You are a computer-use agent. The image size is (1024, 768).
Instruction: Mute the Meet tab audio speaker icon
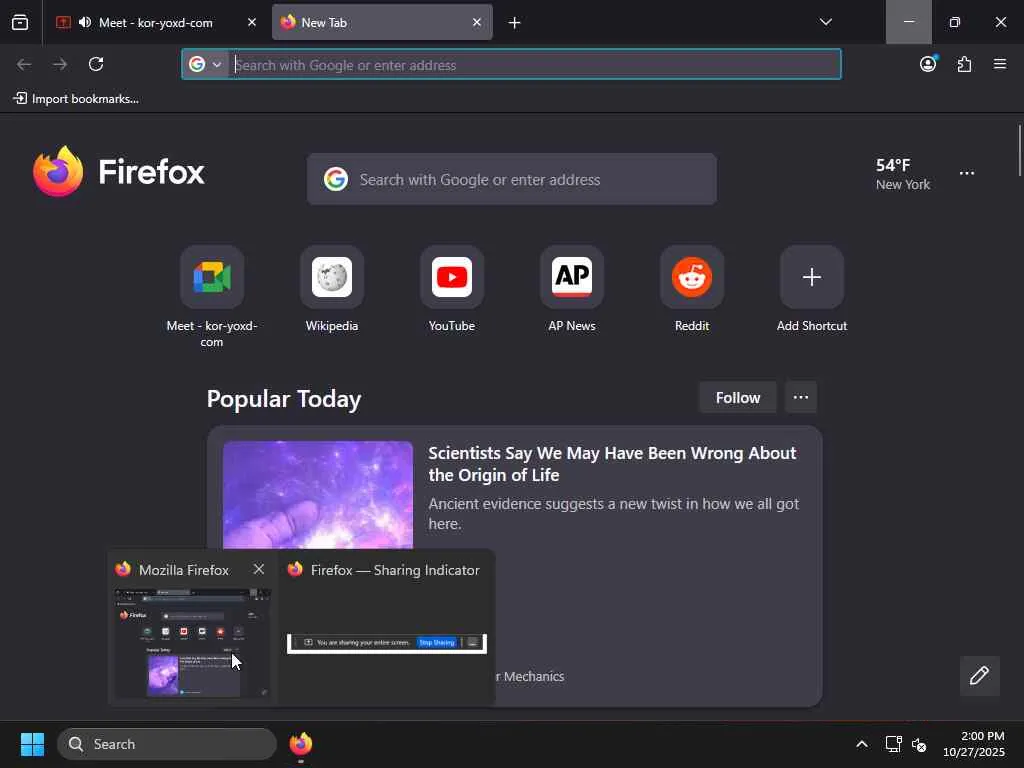[x=85, y=22]
